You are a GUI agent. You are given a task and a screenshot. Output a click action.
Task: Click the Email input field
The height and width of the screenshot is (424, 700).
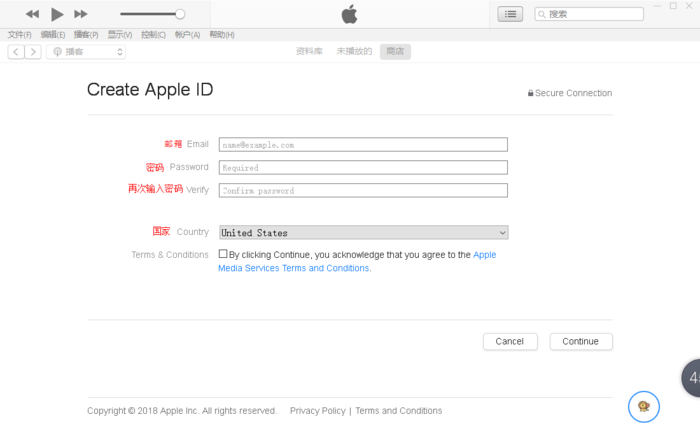[x=363, y=145]
